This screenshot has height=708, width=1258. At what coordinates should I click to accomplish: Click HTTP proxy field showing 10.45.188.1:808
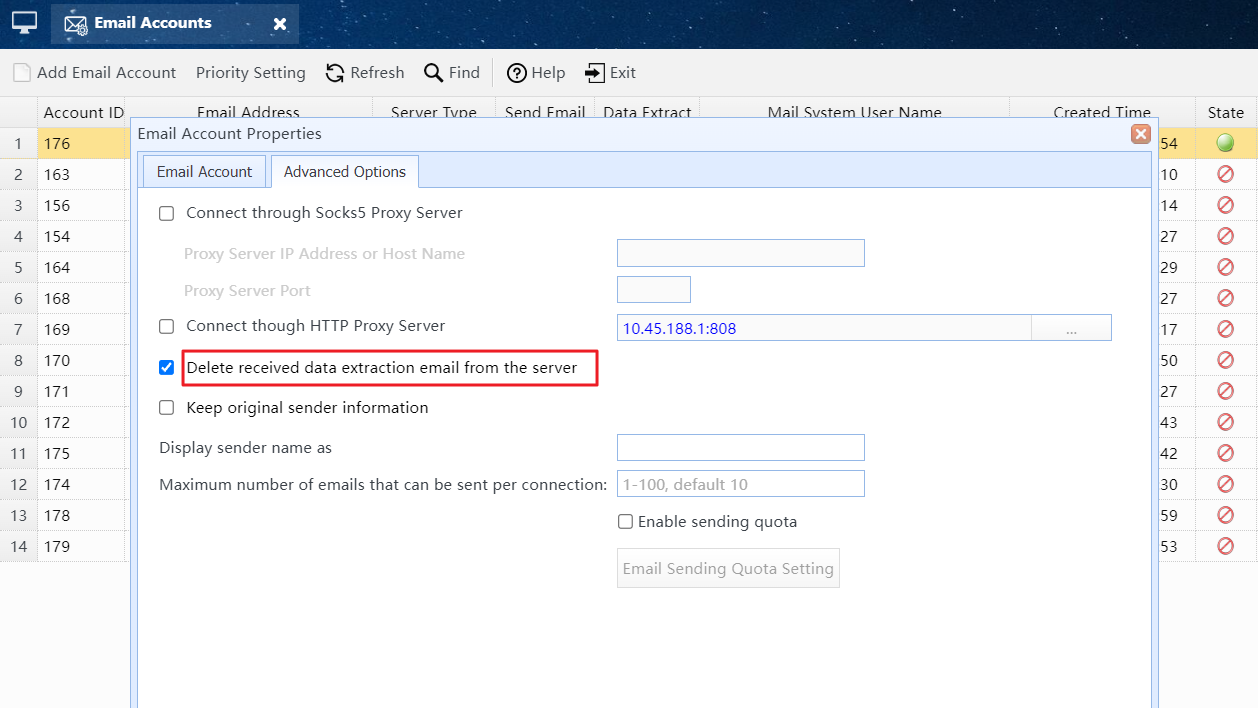pyautogui.click(x=824, y=328)
